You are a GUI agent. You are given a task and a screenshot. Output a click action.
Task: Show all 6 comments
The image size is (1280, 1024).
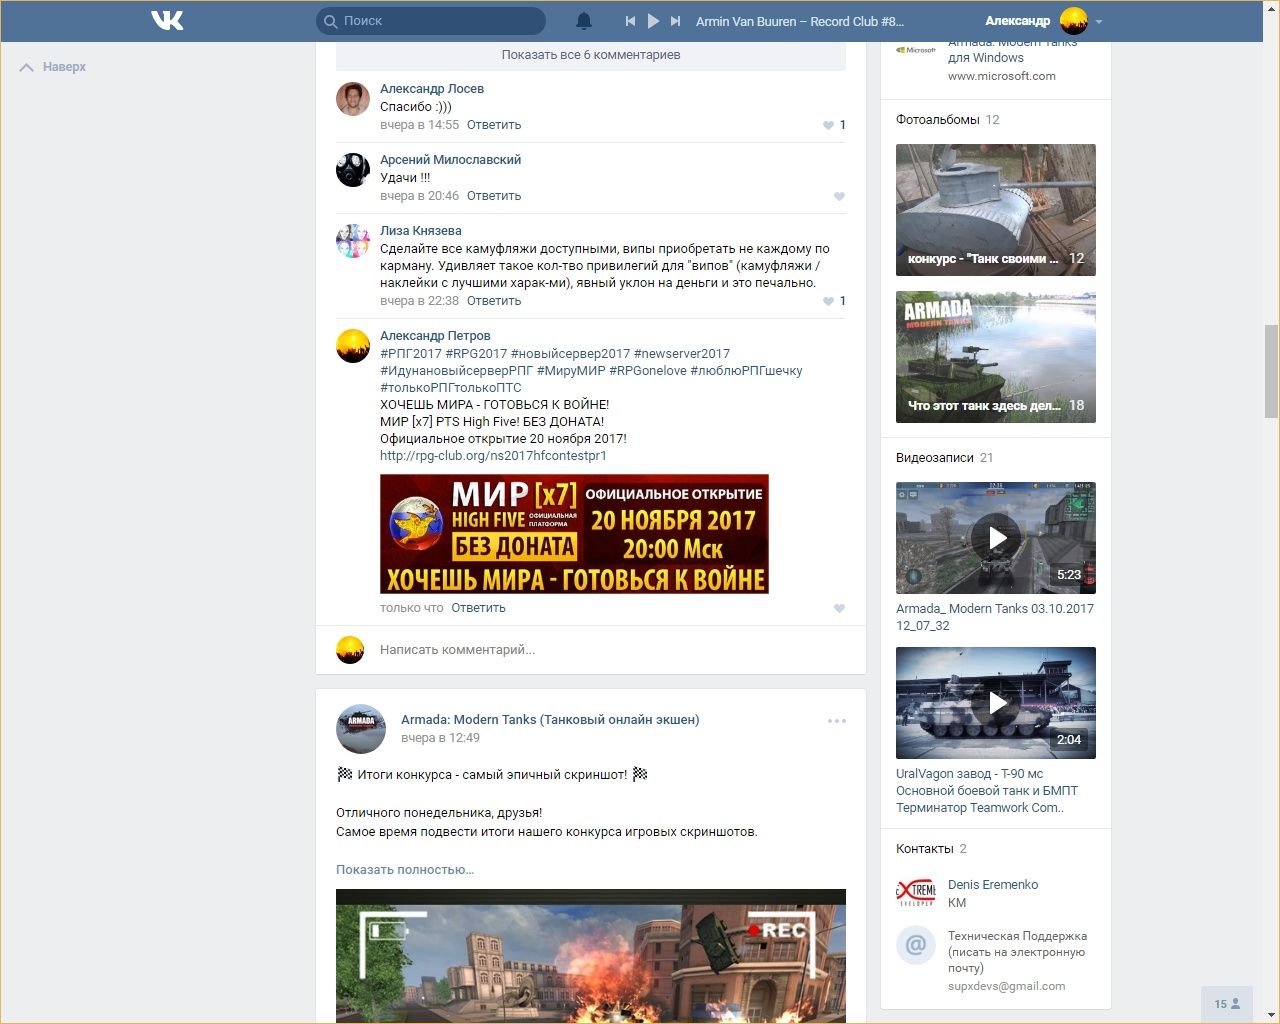point(591,55)
